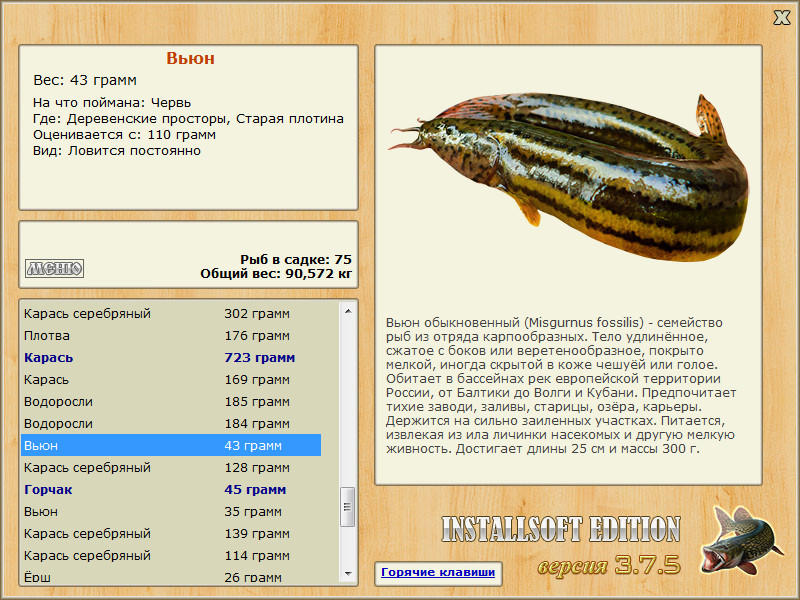Click the Оценивается с: 110 грамм line

124,135
